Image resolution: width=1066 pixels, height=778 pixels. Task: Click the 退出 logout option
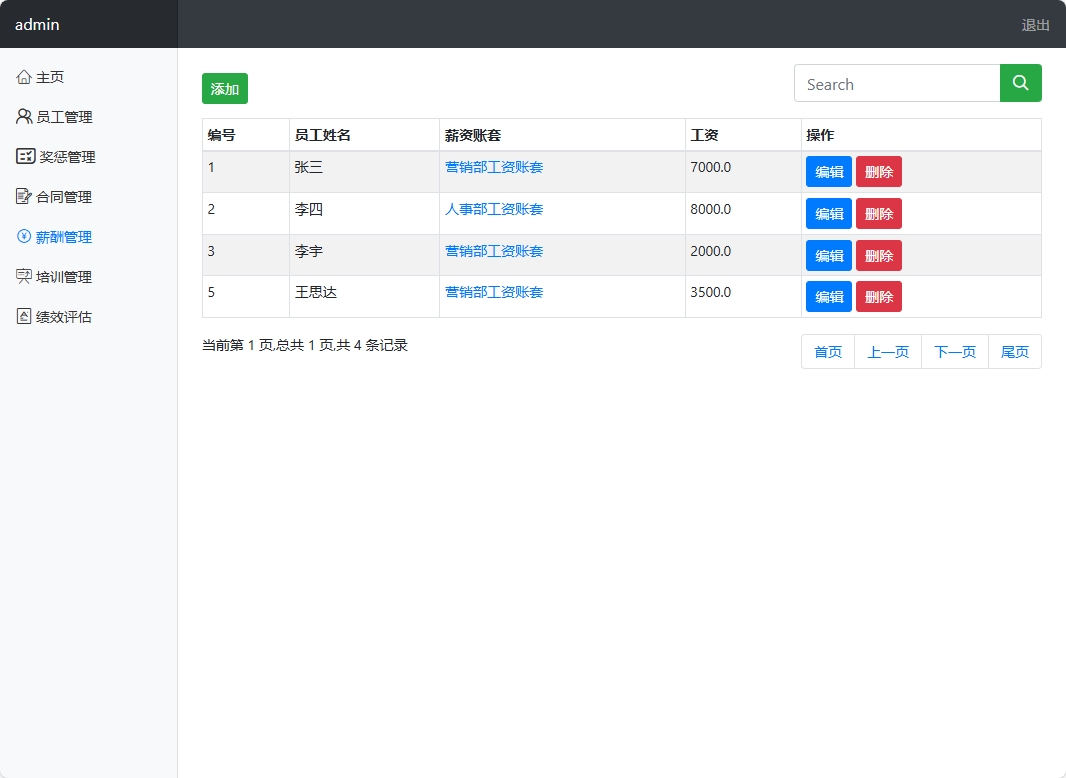[1035, 24]
